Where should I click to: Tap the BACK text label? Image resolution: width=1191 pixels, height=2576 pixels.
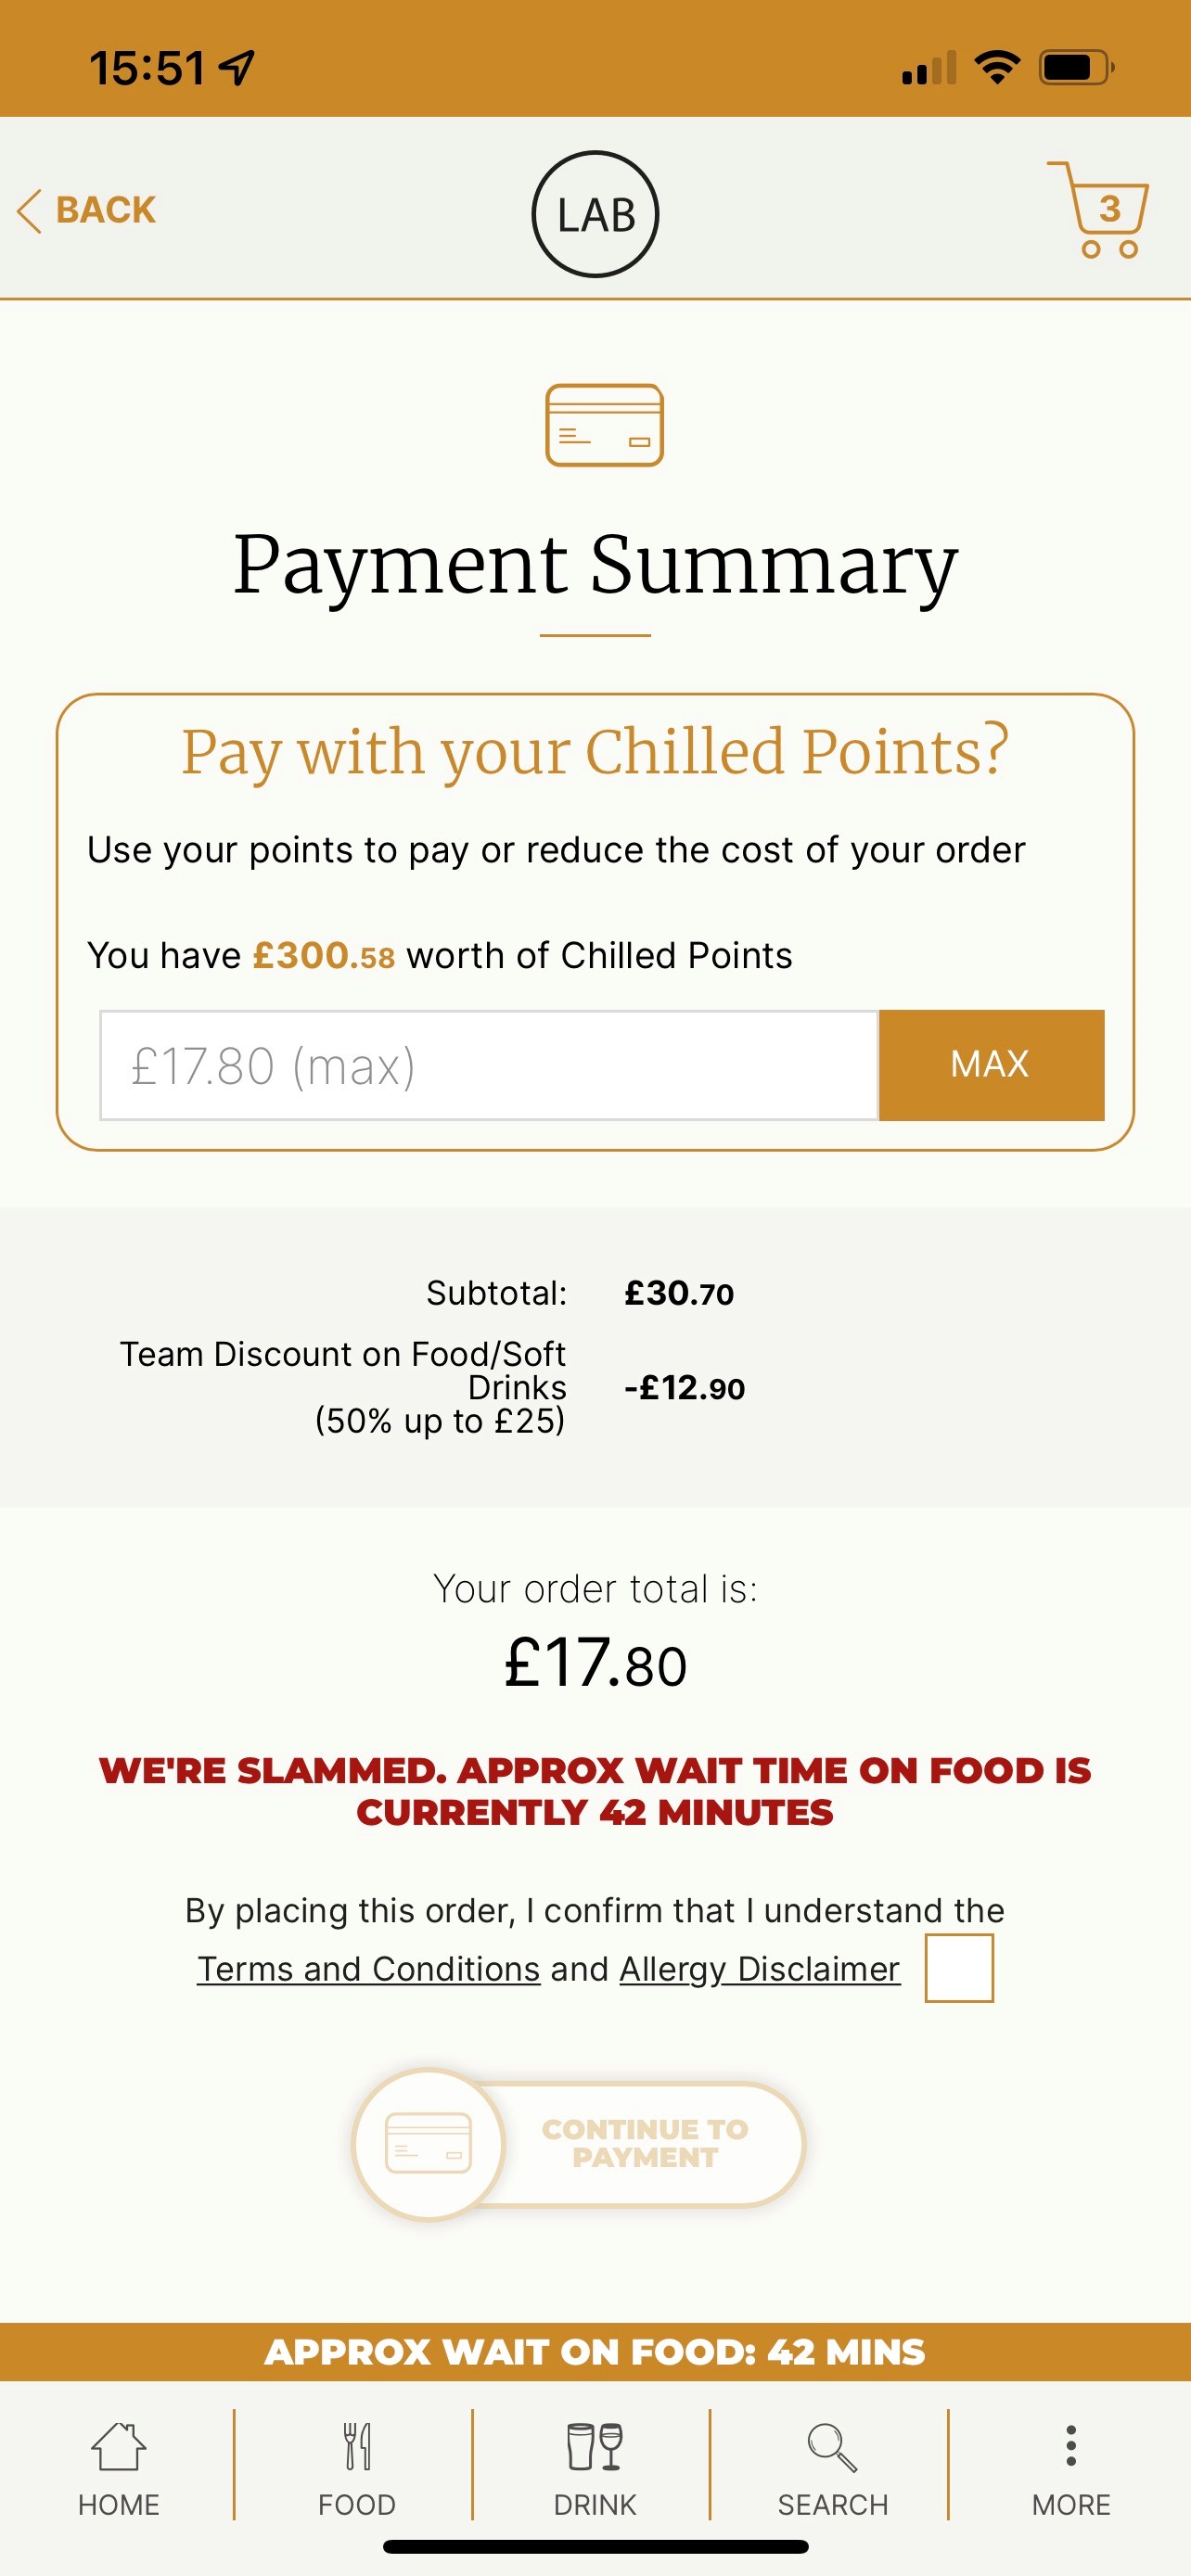point(106,211)
